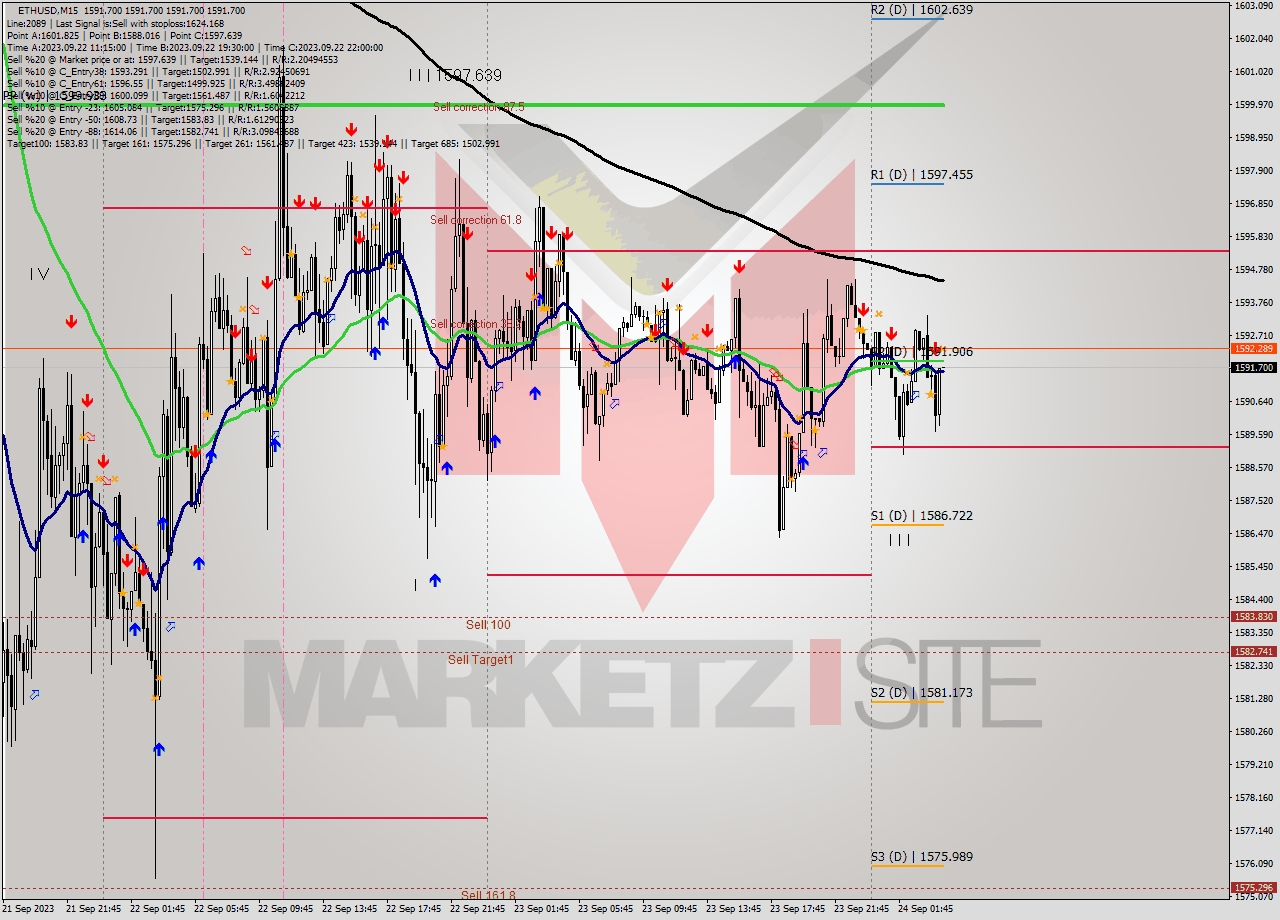Click the 1597.639 wave label text
The height and width of the screenshot is (920, 1280).
click(x=469, y=76)
